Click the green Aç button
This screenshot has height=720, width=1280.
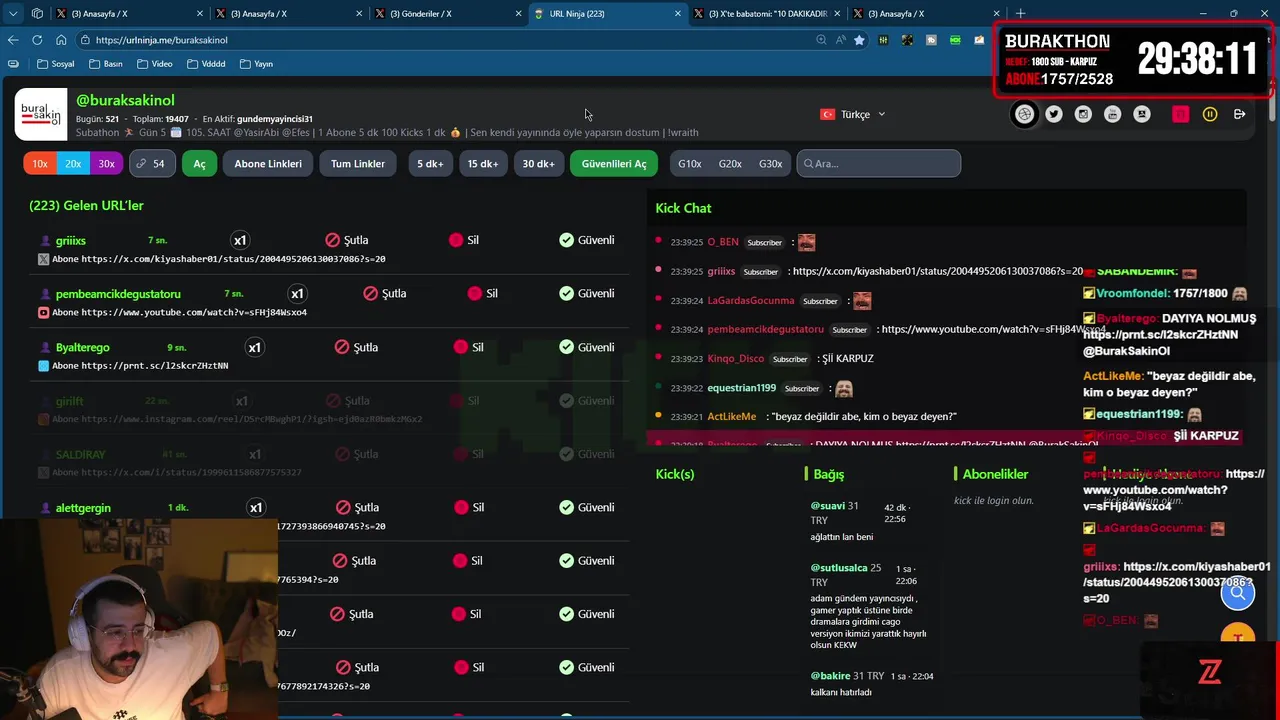pyautogui.click(x=199, y=163)
